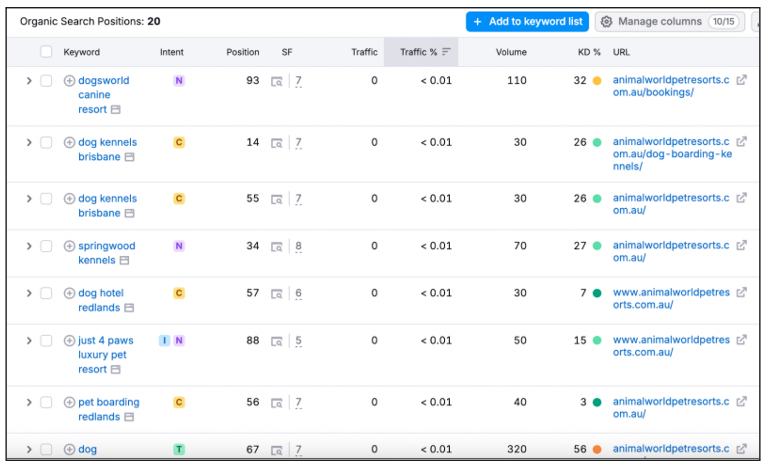Click add icon next to springwood kennels keyword
The width and height of the screenshot is (768, 468).
[x=69, y=246]
